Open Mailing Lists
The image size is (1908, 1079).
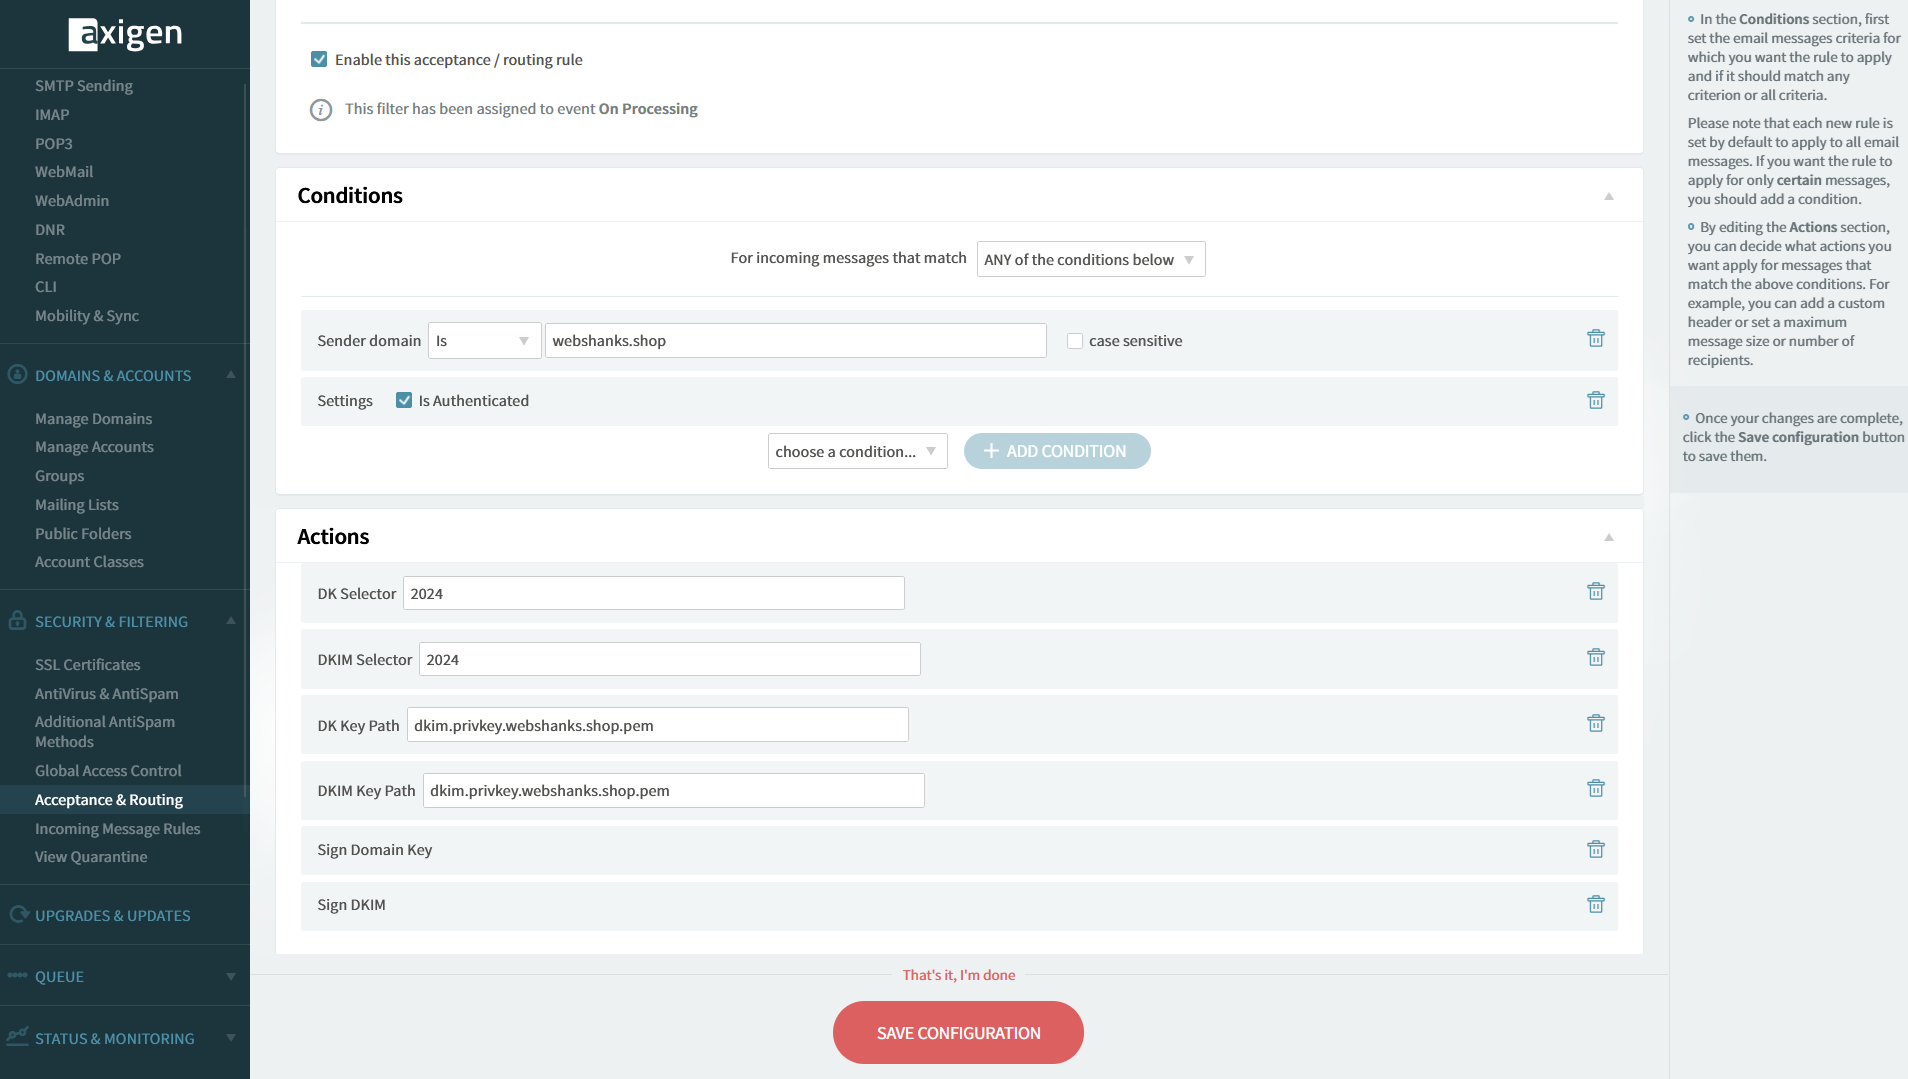click(77, 505)
